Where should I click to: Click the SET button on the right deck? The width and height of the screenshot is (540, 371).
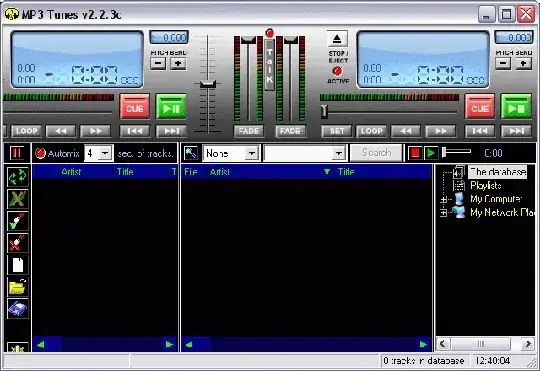tap(336, 131)
